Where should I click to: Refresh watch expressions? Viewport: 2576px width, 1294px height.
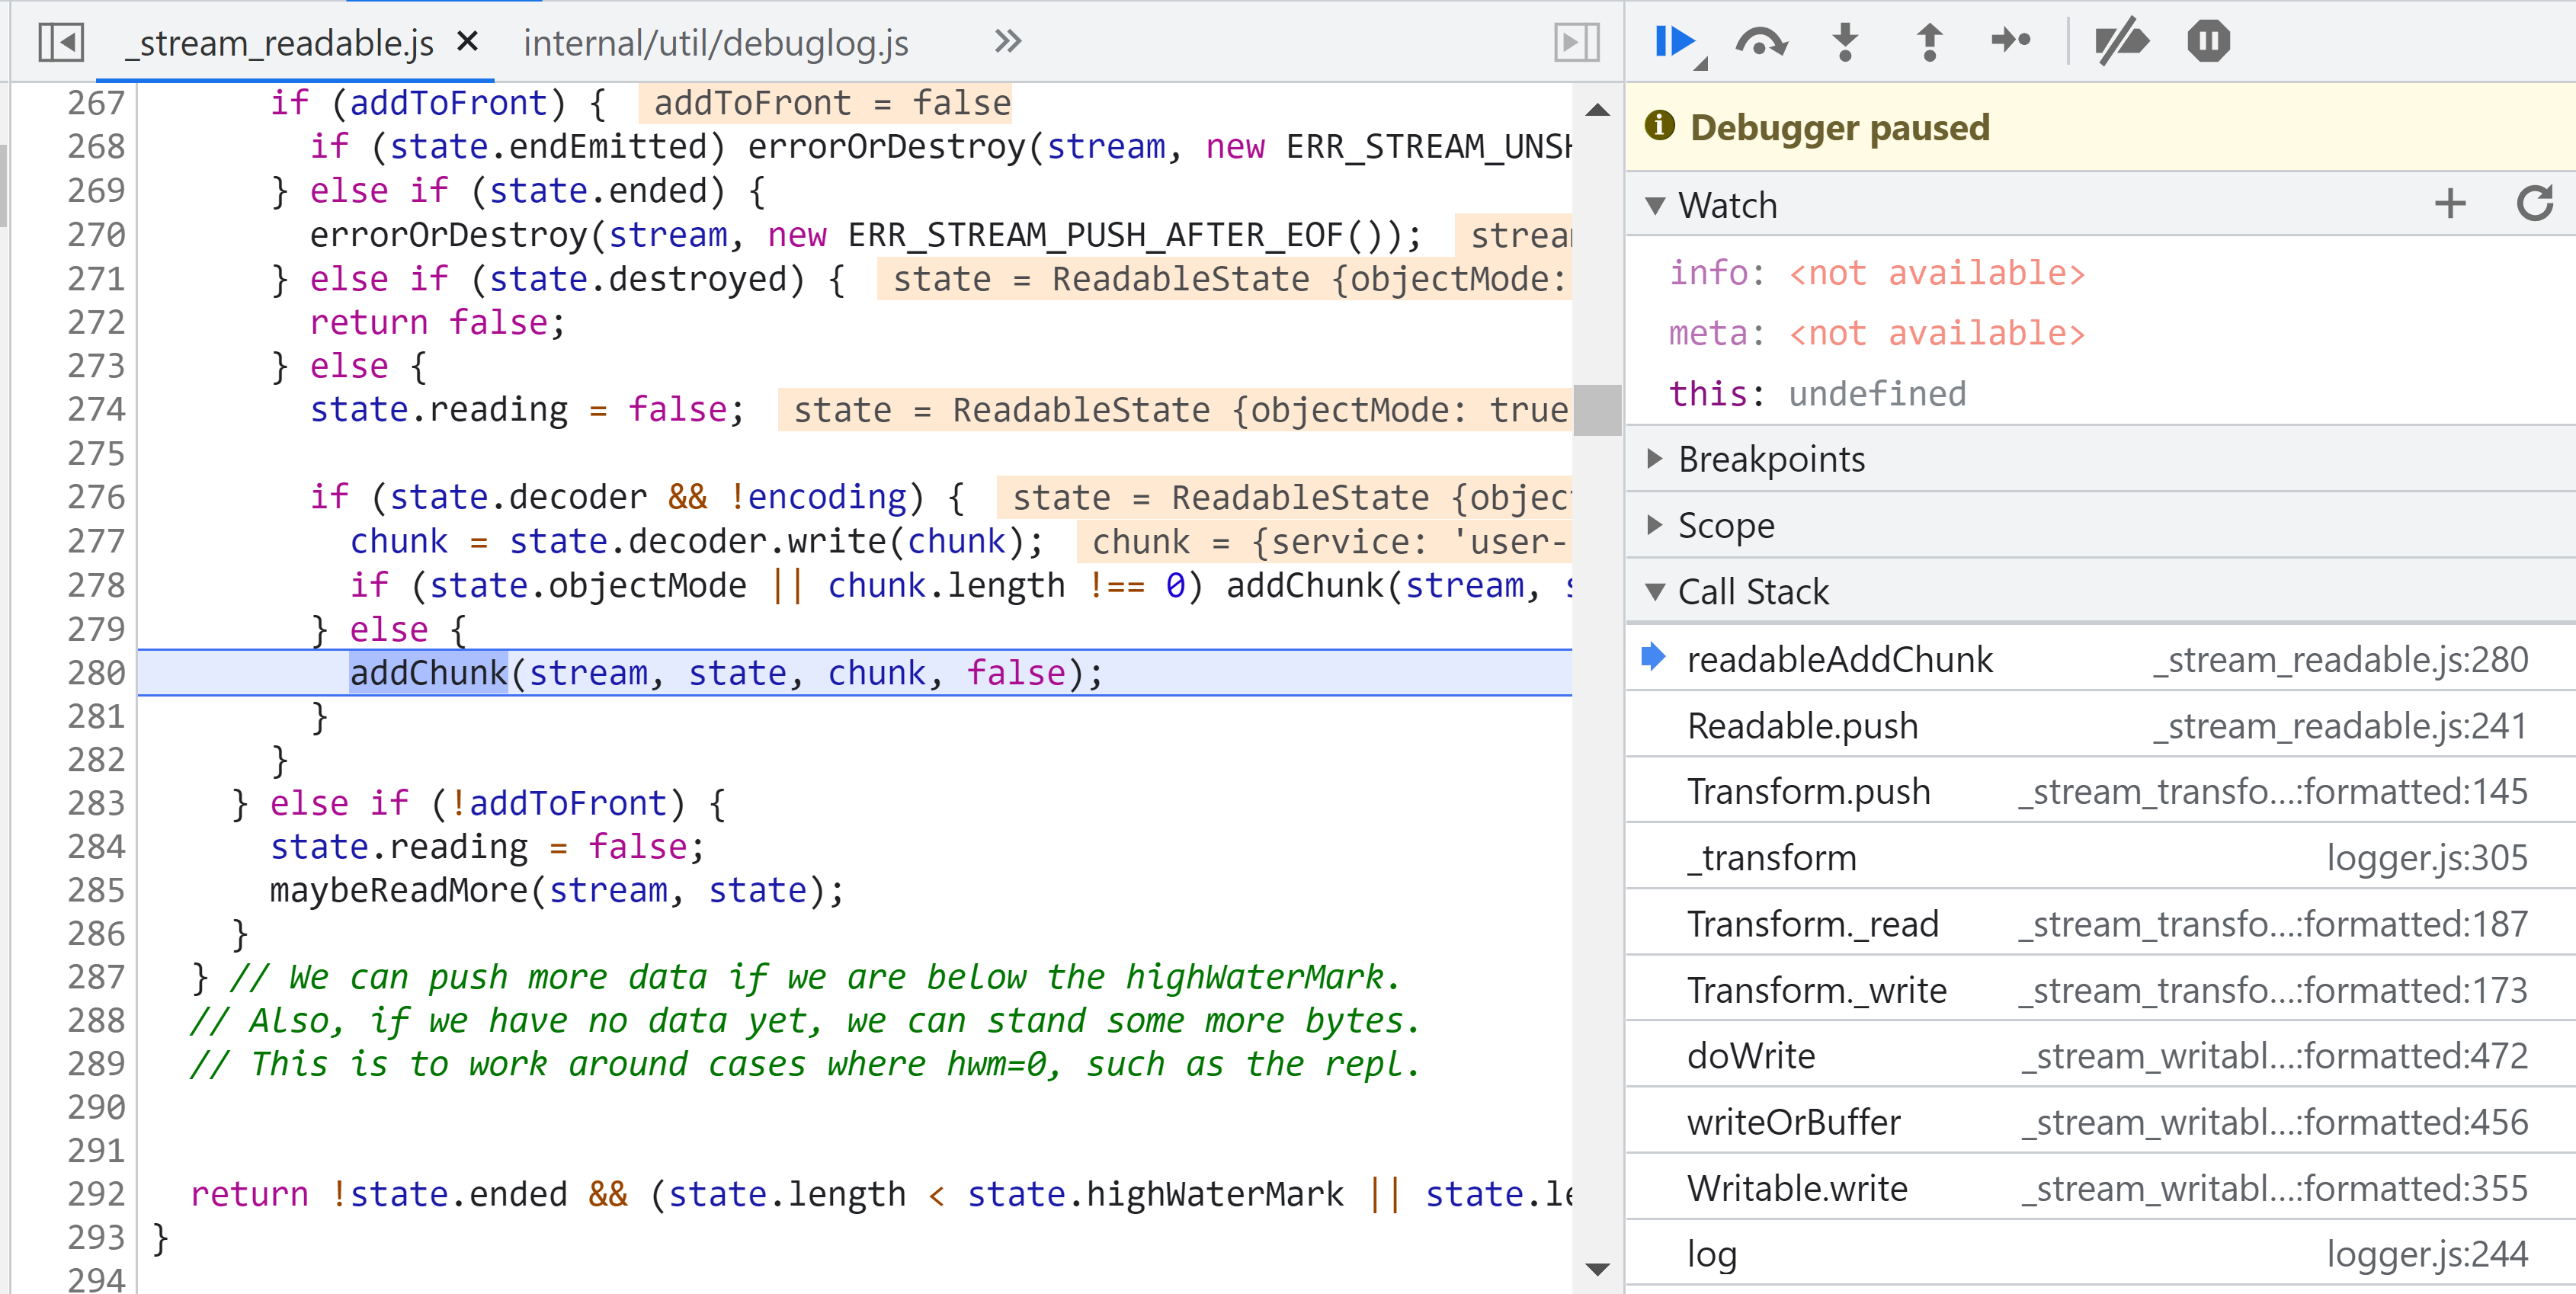pyautogui.click(x=2534, y=204)
